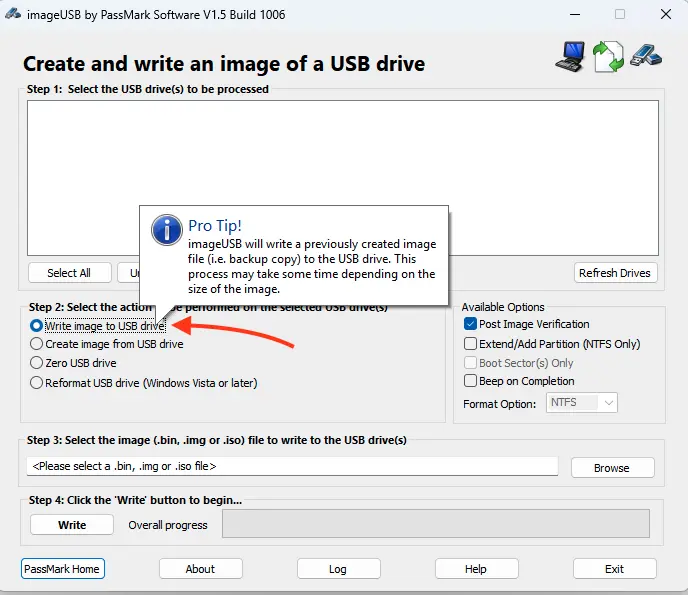Click the computer monitor icon in the header
688x595 pixels.
point(570,56)
